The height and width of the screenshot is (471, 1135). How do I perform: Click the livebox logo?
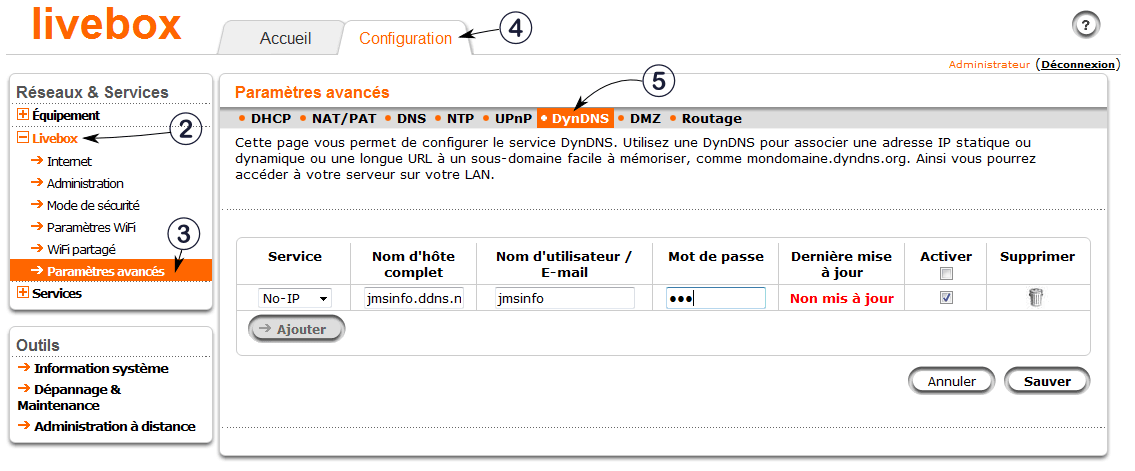click(106, 24)
